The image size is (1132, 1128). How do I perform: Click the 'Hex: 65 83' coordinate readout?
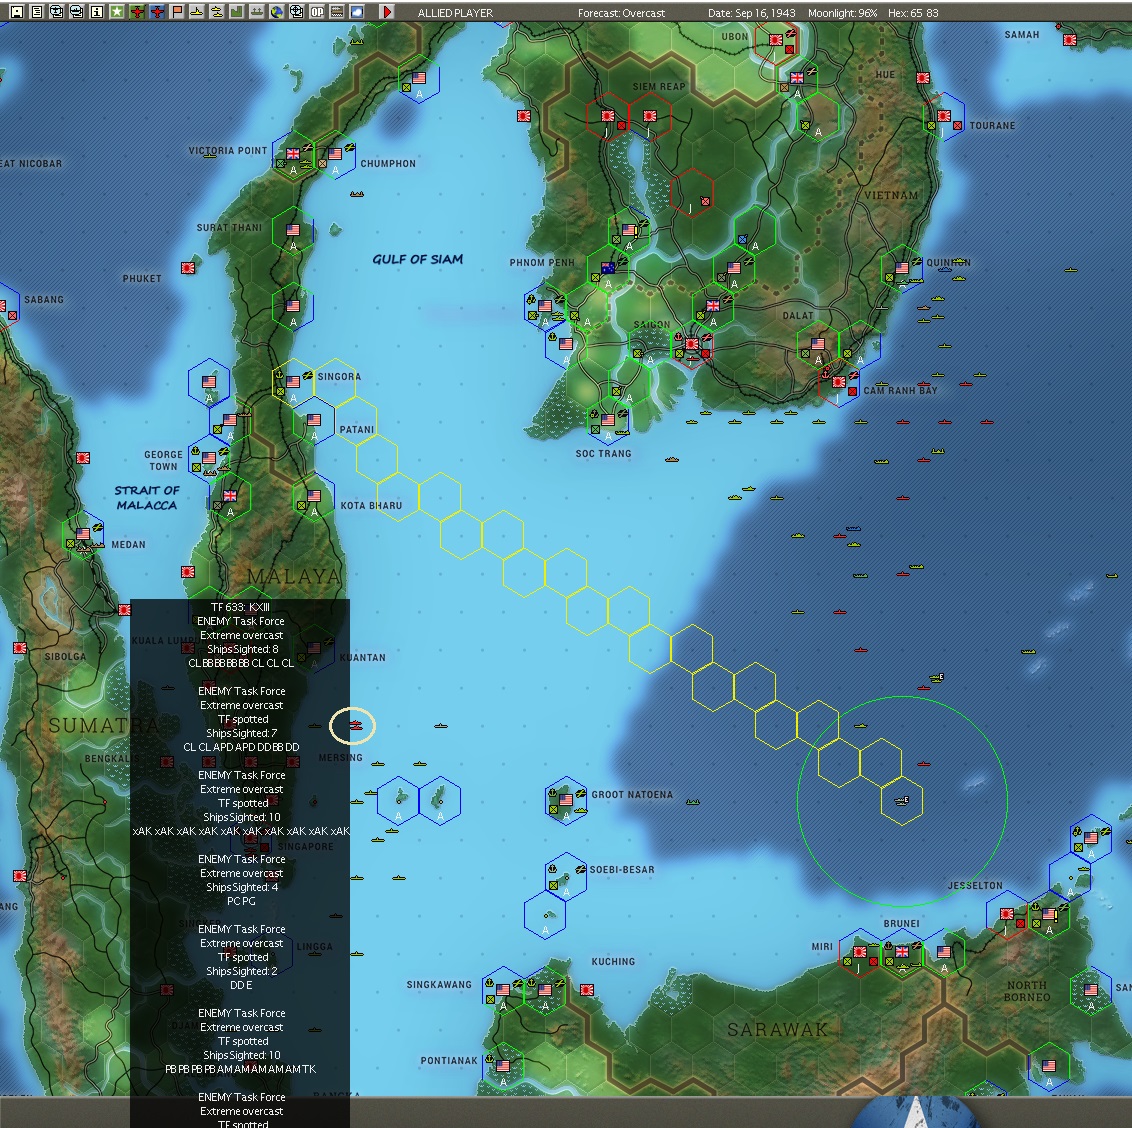click(913, 13)
